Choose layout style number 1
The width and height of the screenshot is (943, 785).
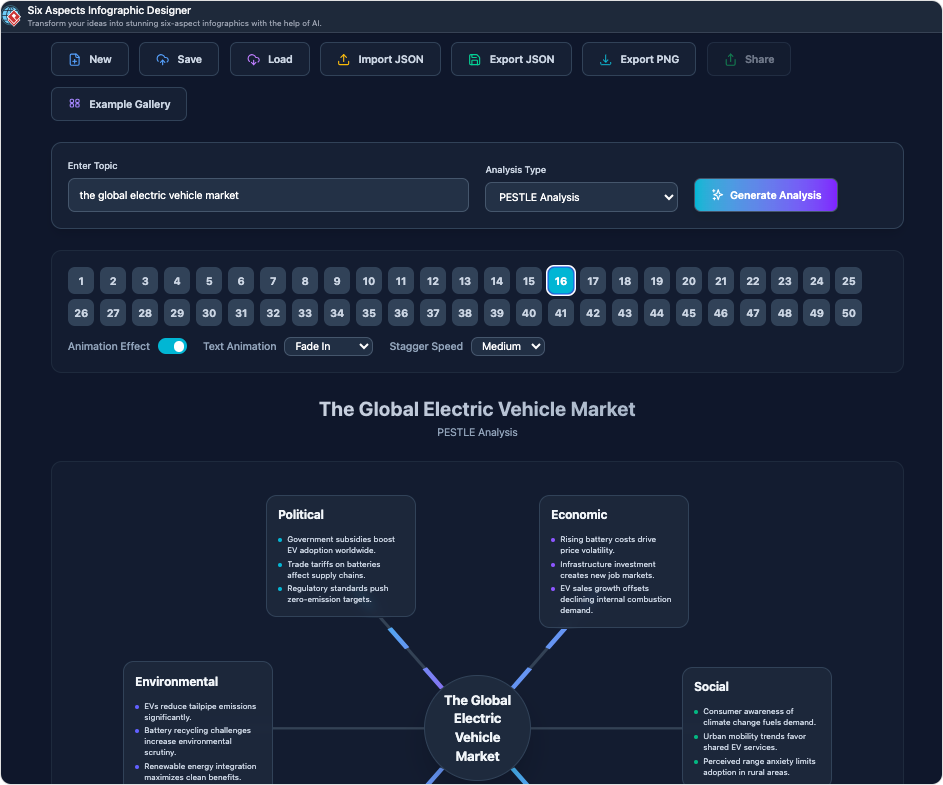pyautogui.click(x=81, y=281)
